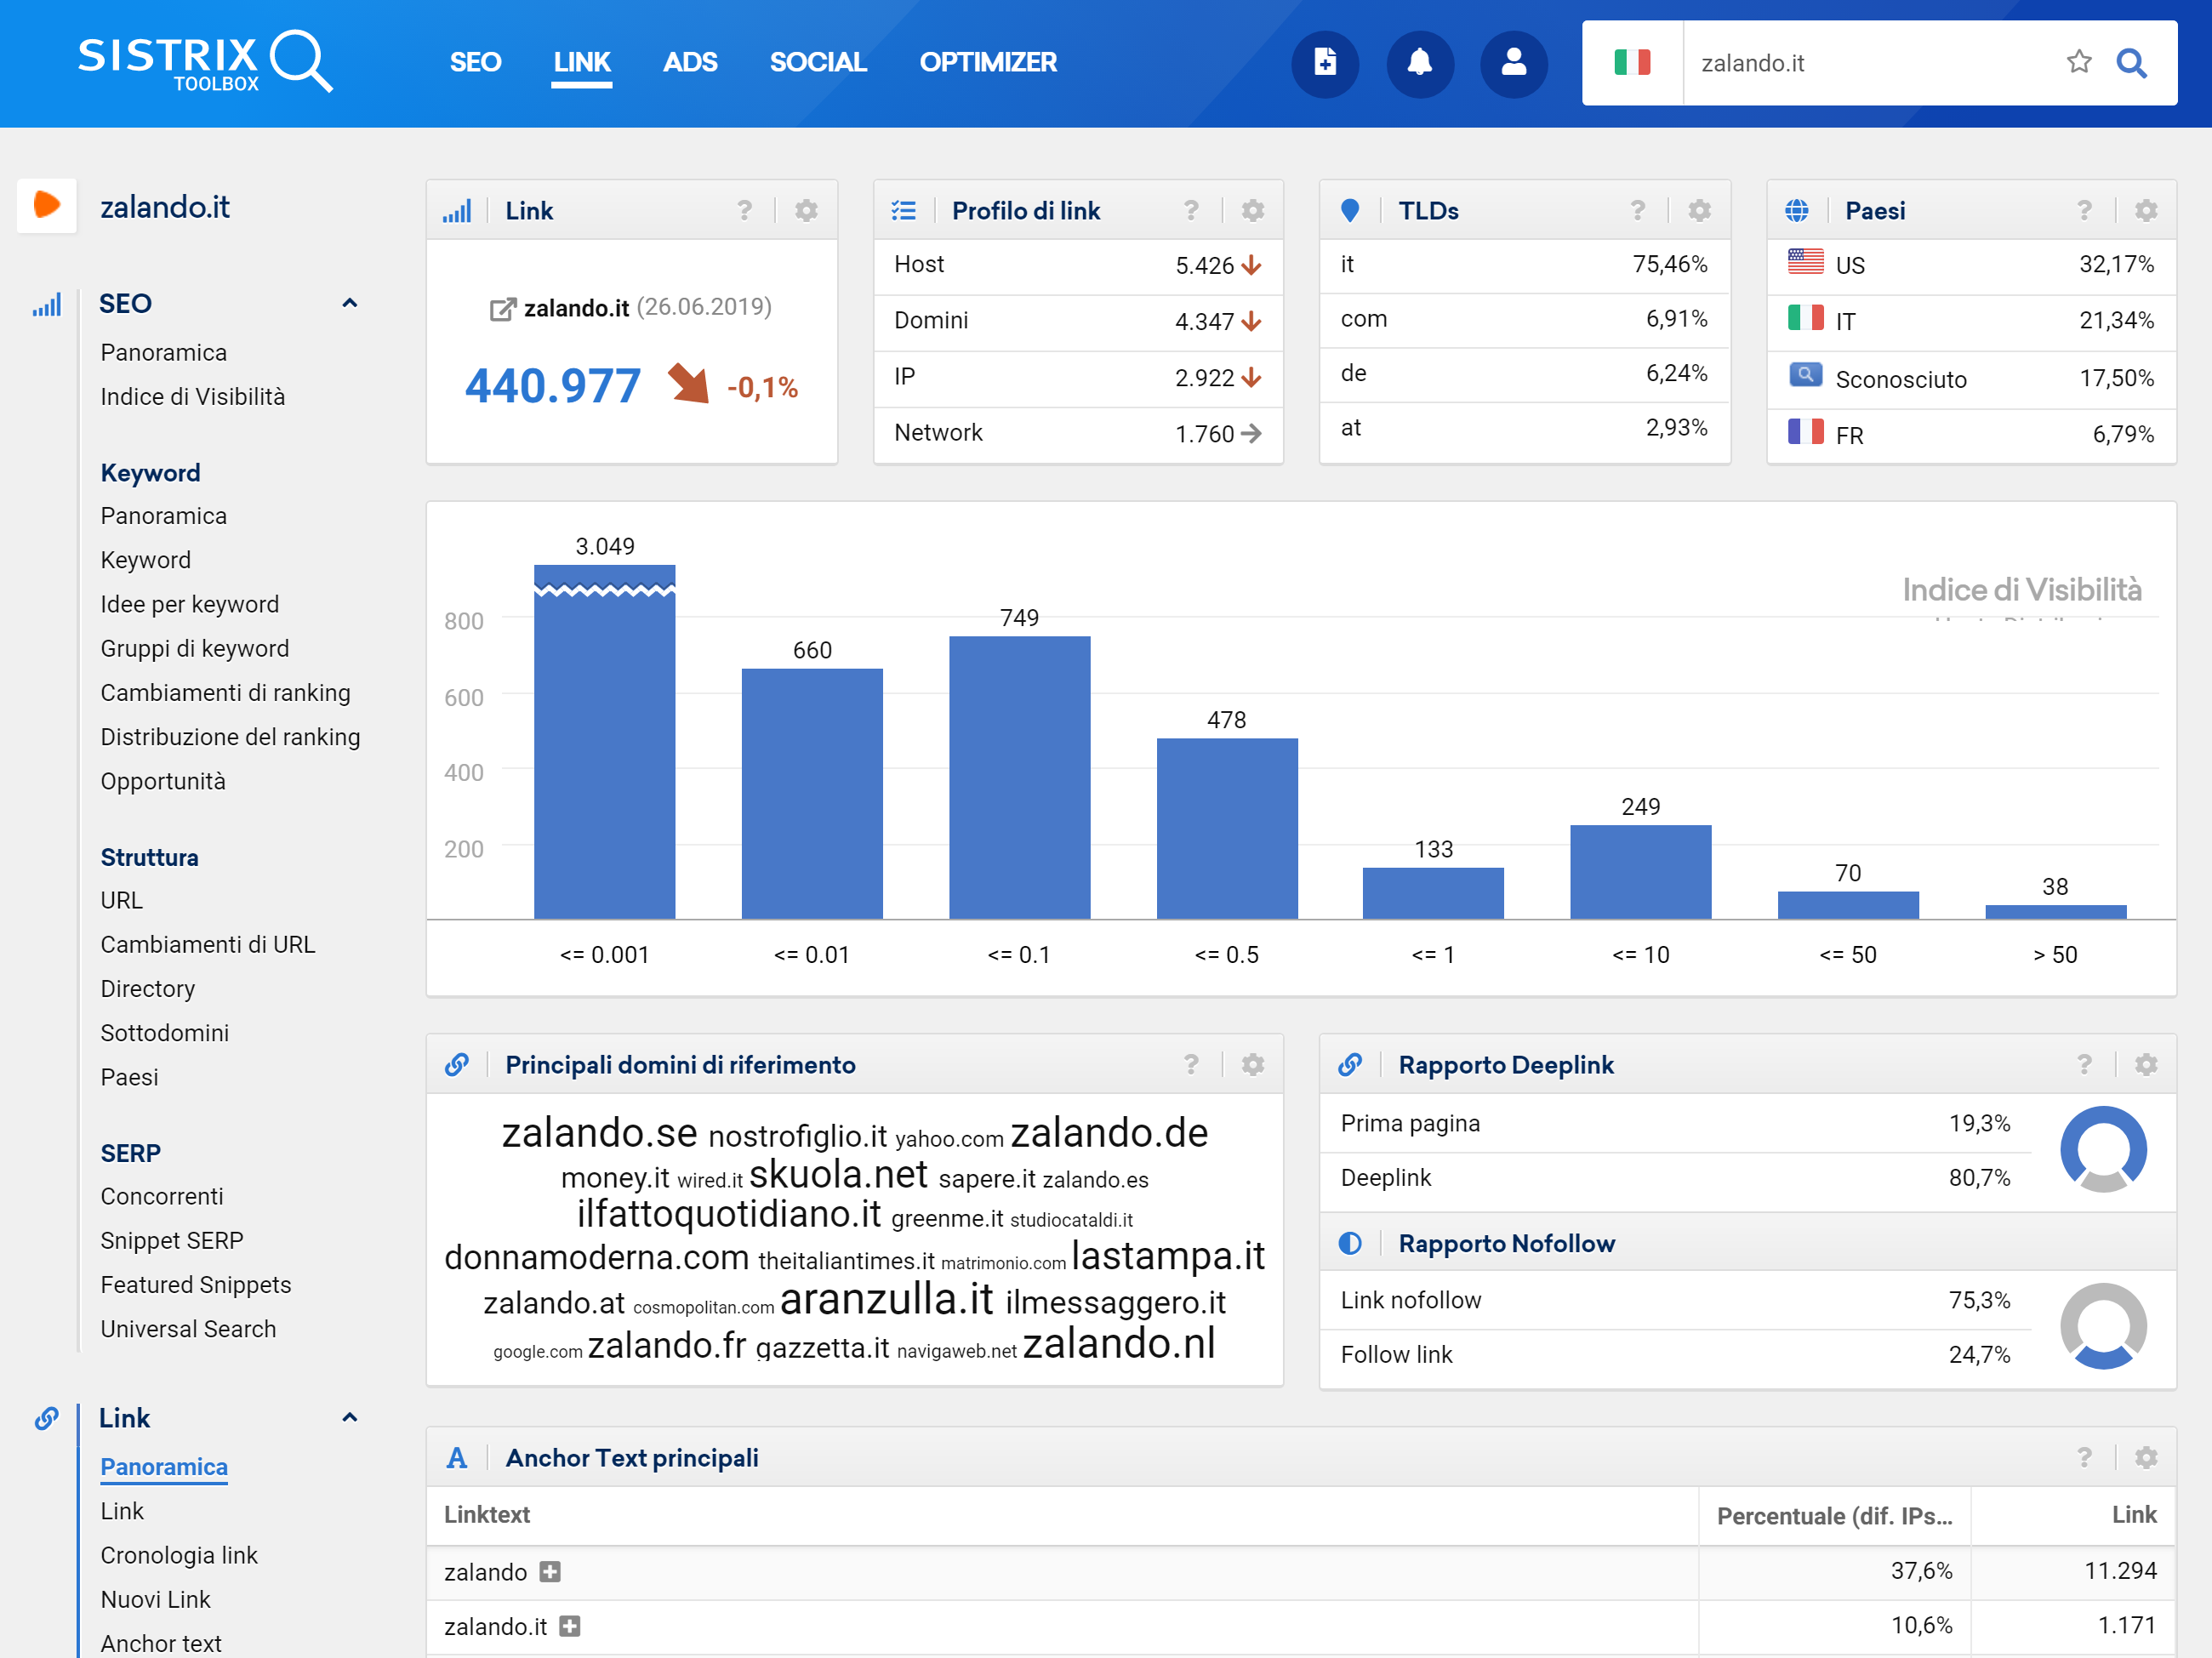Open help for the TLDs box
The image size is (2212, 1658).
click(1637, 210)
